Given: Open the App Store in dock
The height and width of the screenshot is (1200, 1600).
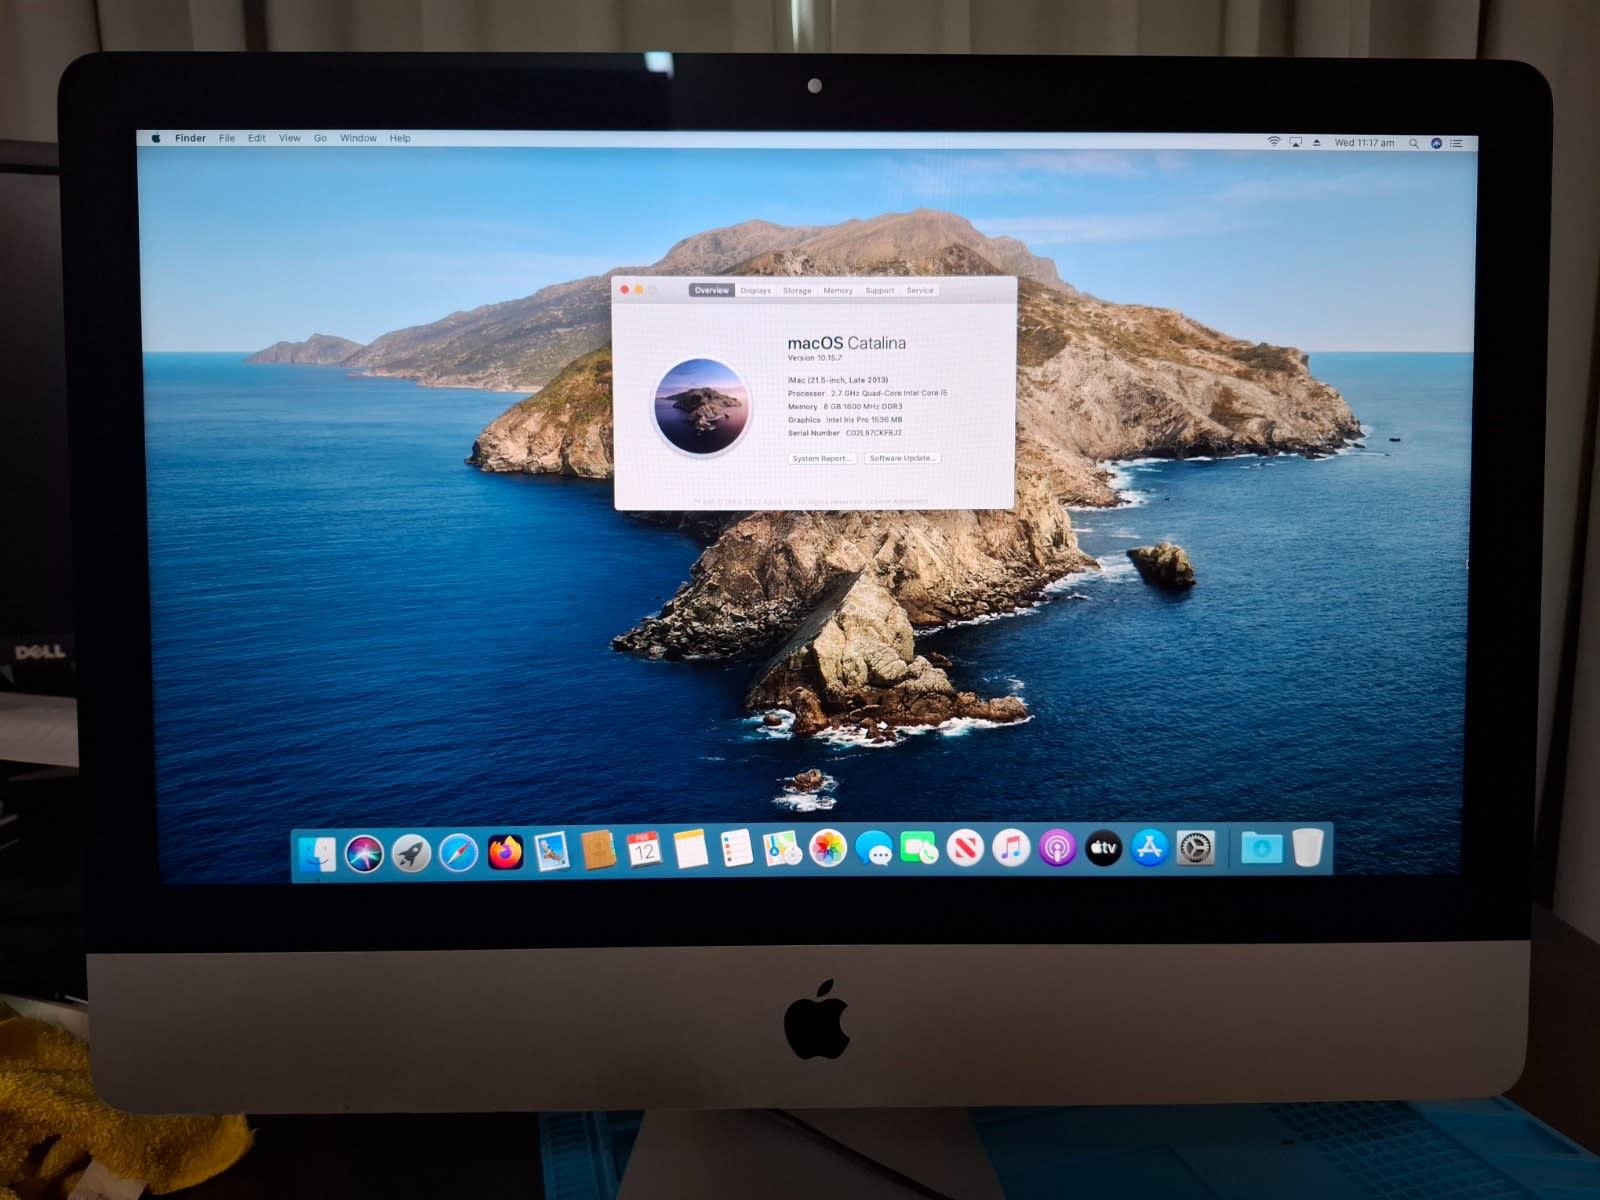Looking at the screenshot, I should [x=1149, y=849].
